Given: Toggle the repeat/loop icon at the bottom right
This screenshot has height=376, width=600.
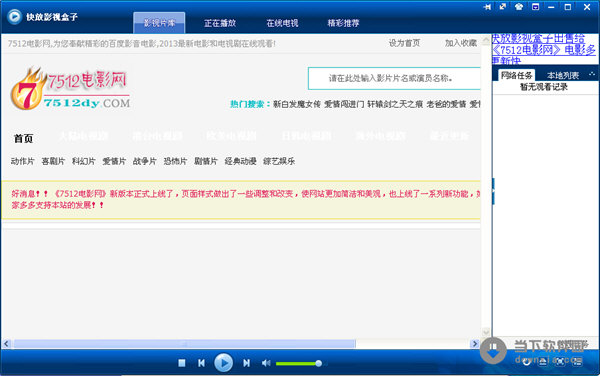Looking at the screenshot, I should pos(527,361).
